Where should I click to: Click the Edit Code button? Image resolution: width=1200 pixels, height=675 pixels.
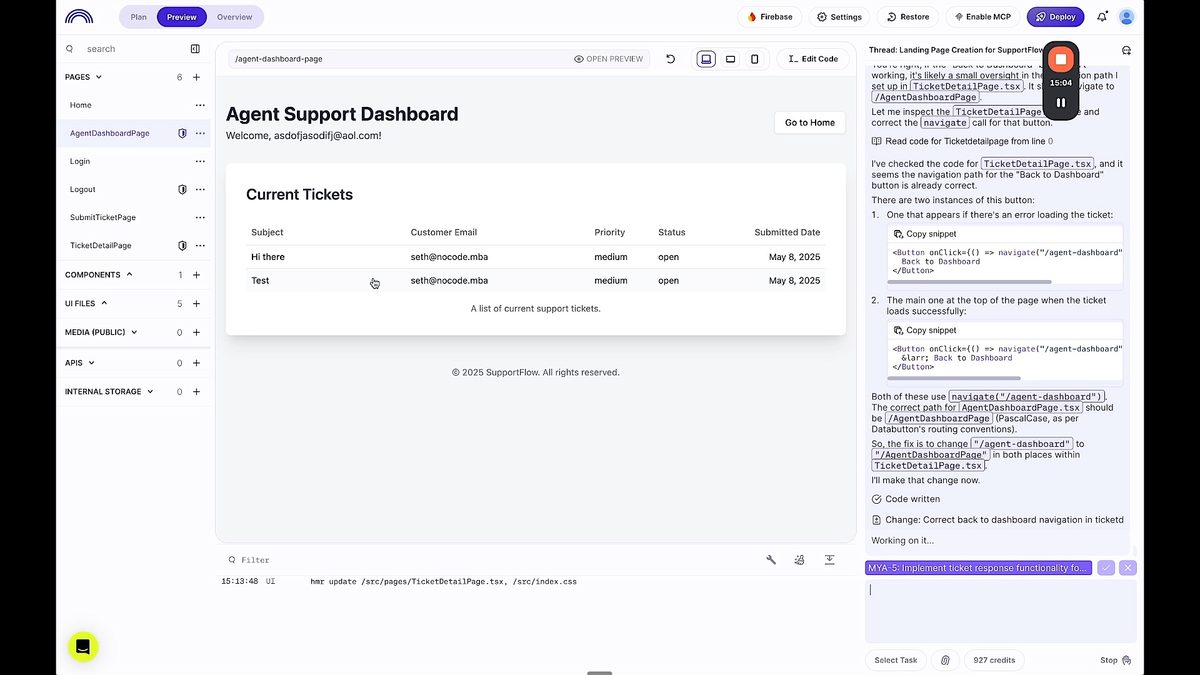pyautogui.click(x=813, y=59)
